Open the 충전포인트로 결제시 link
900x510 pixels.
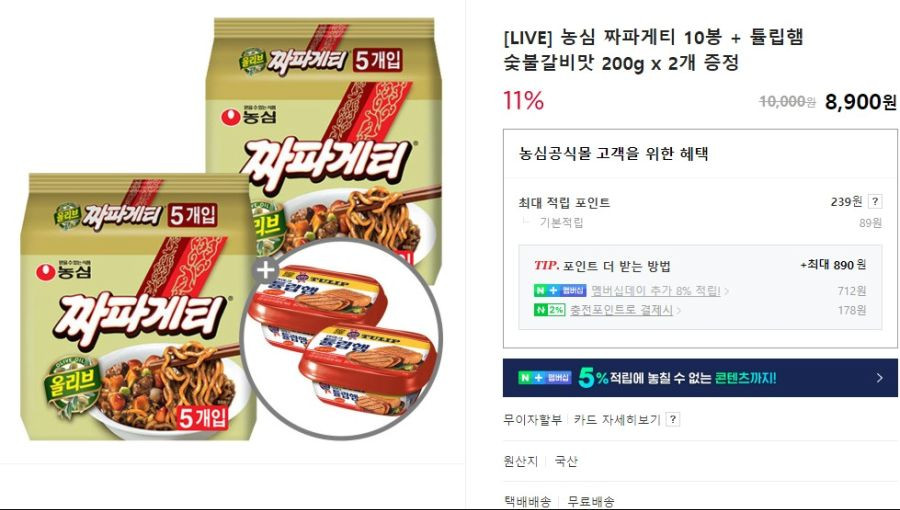(621, 310)
